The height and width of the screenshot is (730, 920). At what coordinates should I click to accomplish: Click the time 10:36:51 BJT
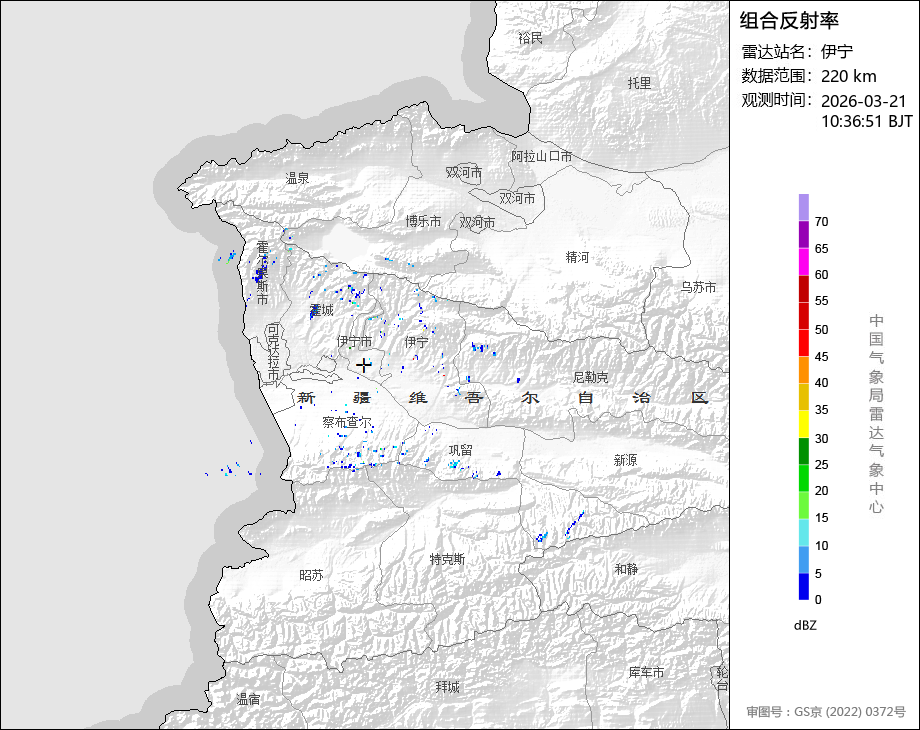tap(867, 121)
